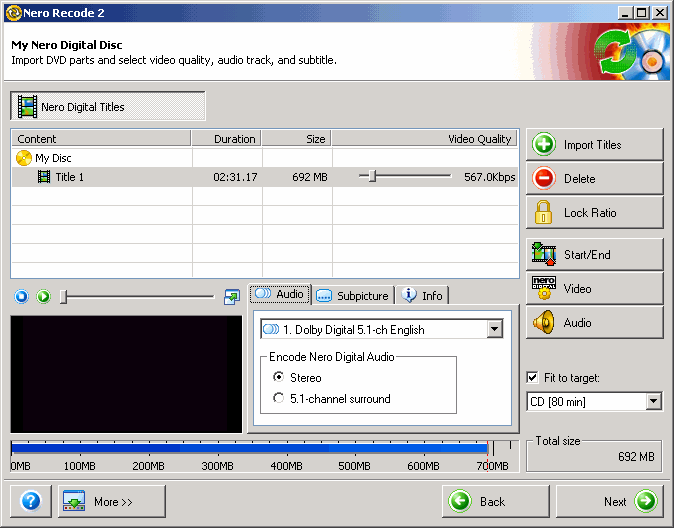The width and height of the screenshot is (674, 528).
Task: Open the Info tab
Action: pos(422,295)
